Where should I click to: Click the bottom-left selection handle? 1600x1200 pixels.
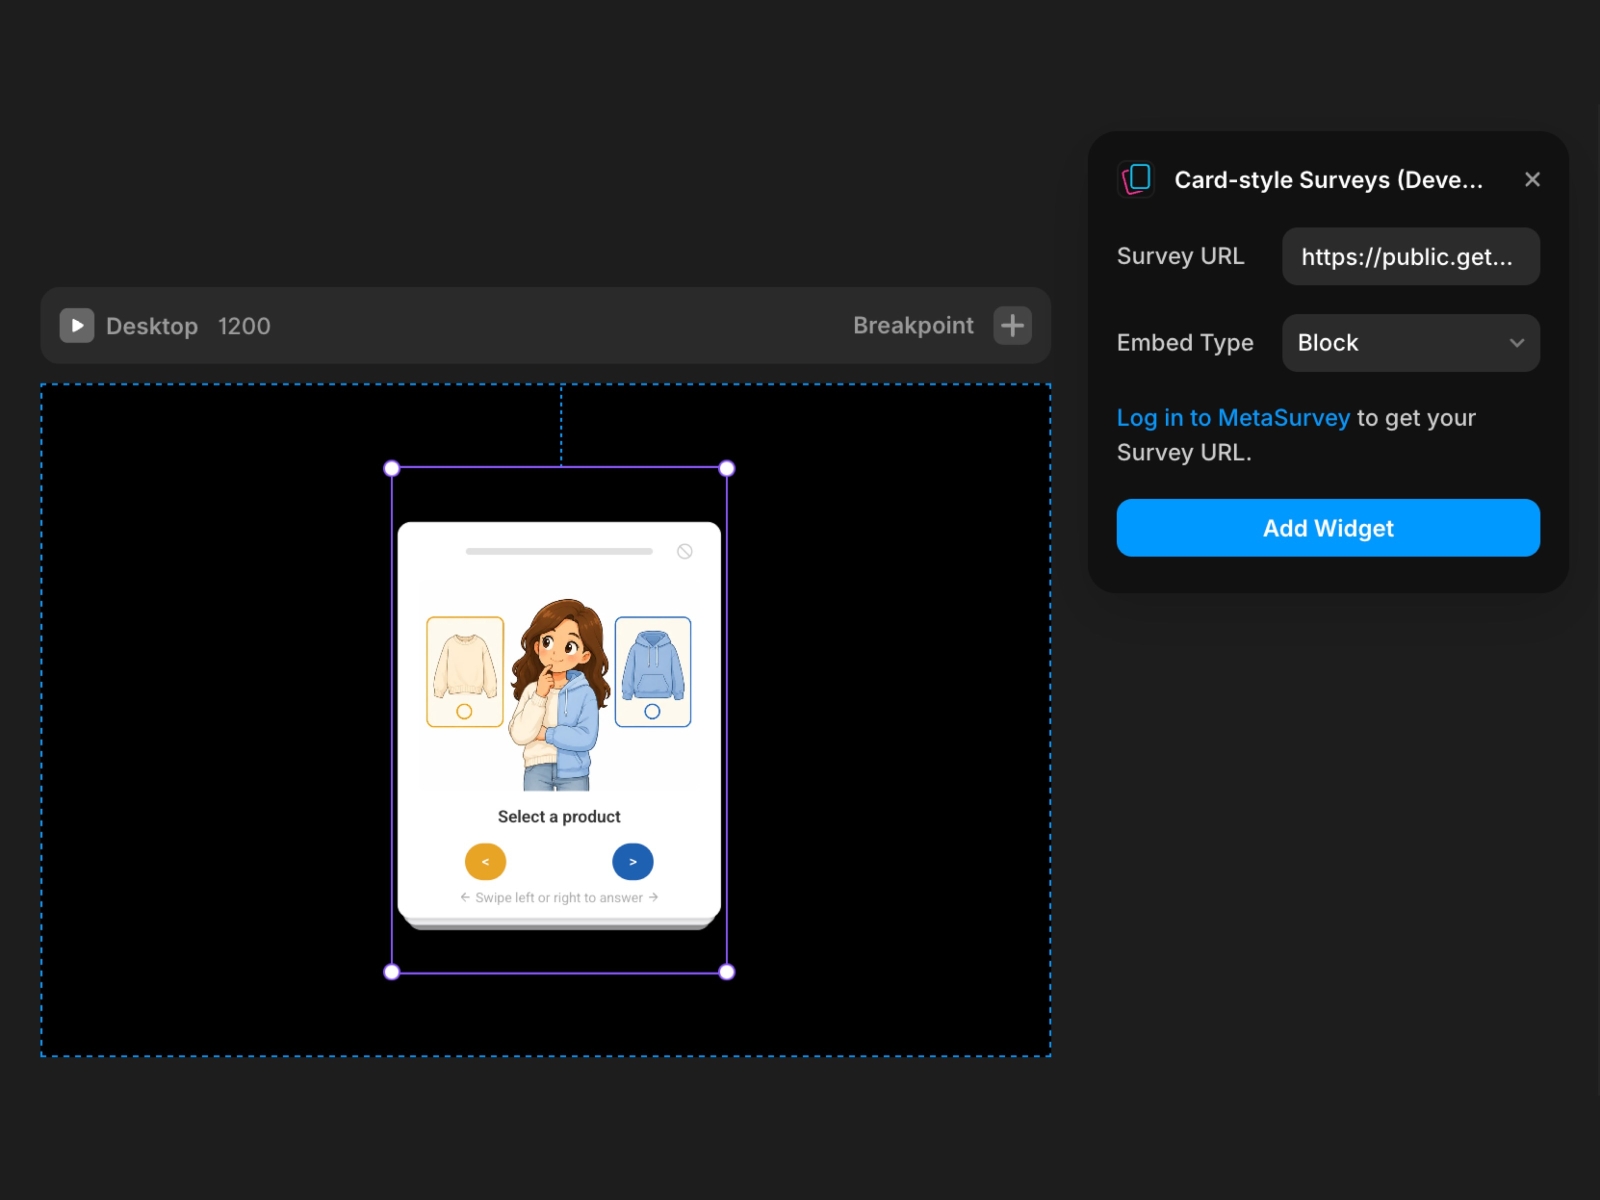point(392,972)
